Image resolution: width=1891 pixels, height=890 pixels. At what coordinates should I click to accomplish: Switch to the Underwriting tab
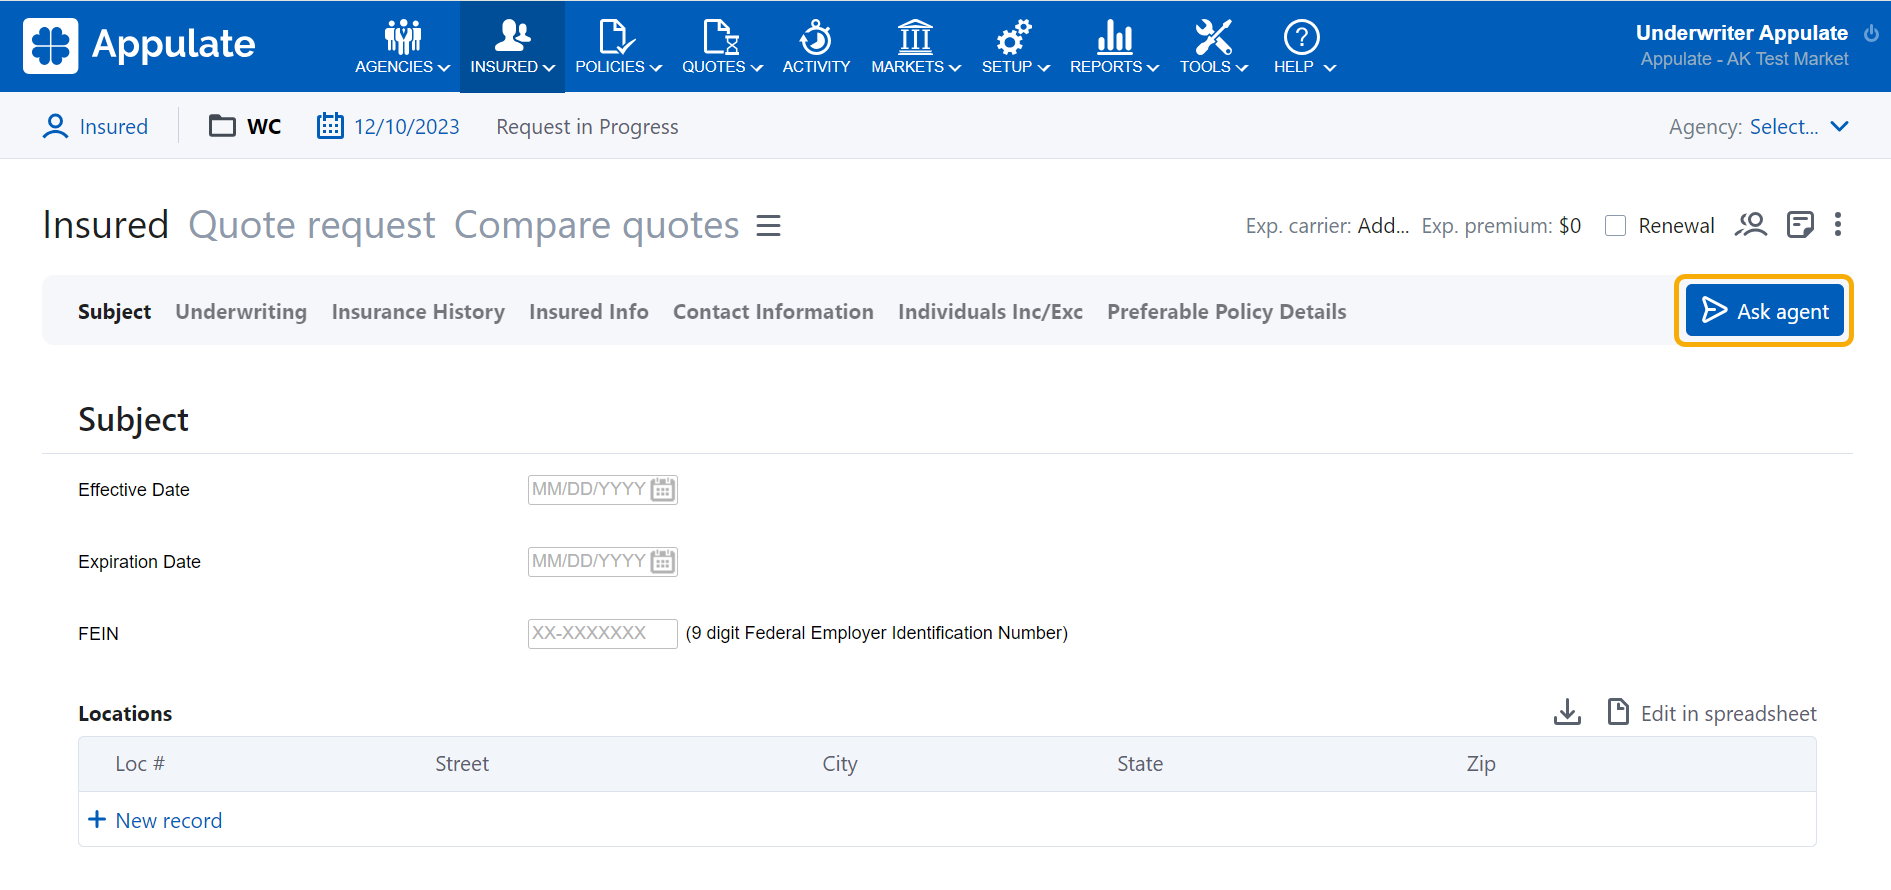(x=241, y=312)
